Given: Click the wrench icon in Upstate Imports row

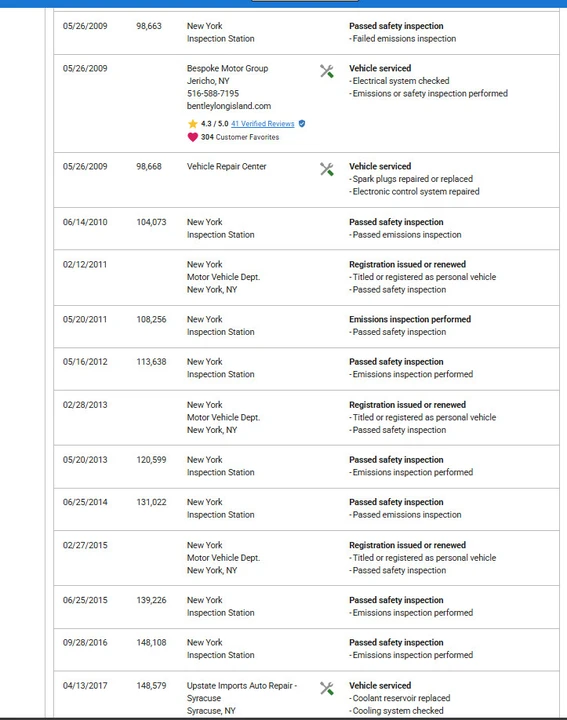Looking at the screenshot, I should [x=326, y=688].
